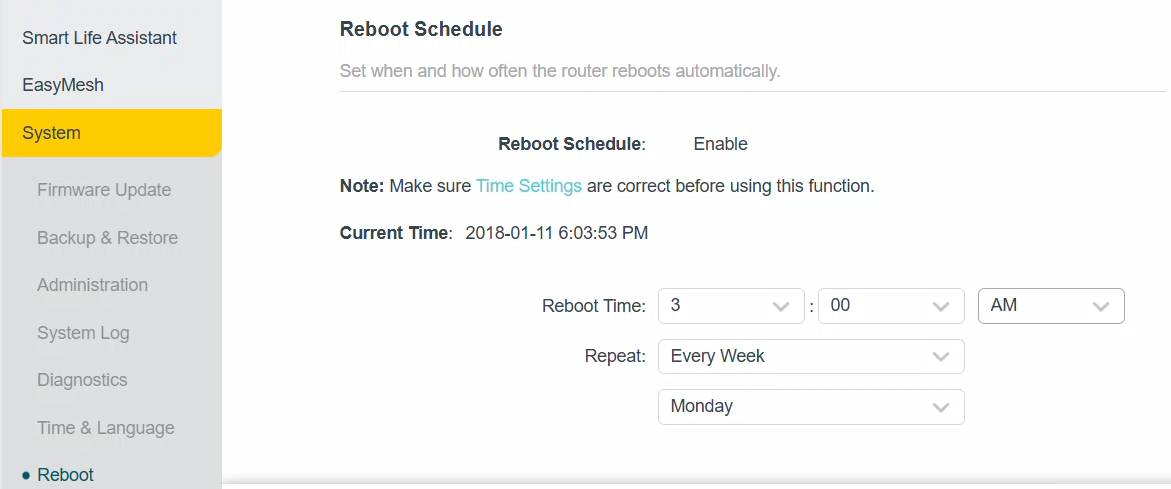Go to Time & Language settings
Viewport: 1171px width, 489px height.
pyautogui.click(x=105, y=428)
